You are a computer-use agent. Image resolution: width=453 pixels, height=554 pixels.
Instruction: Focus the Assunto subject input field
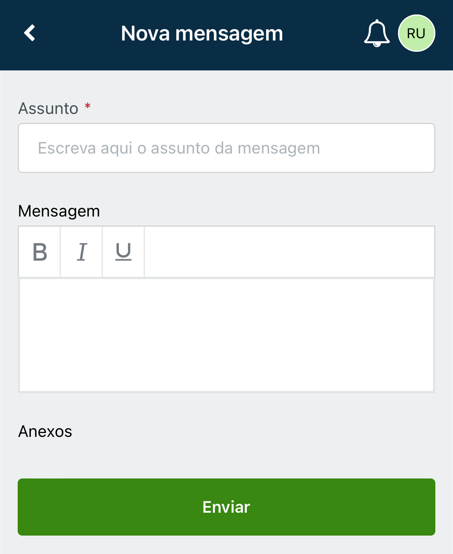226,148
